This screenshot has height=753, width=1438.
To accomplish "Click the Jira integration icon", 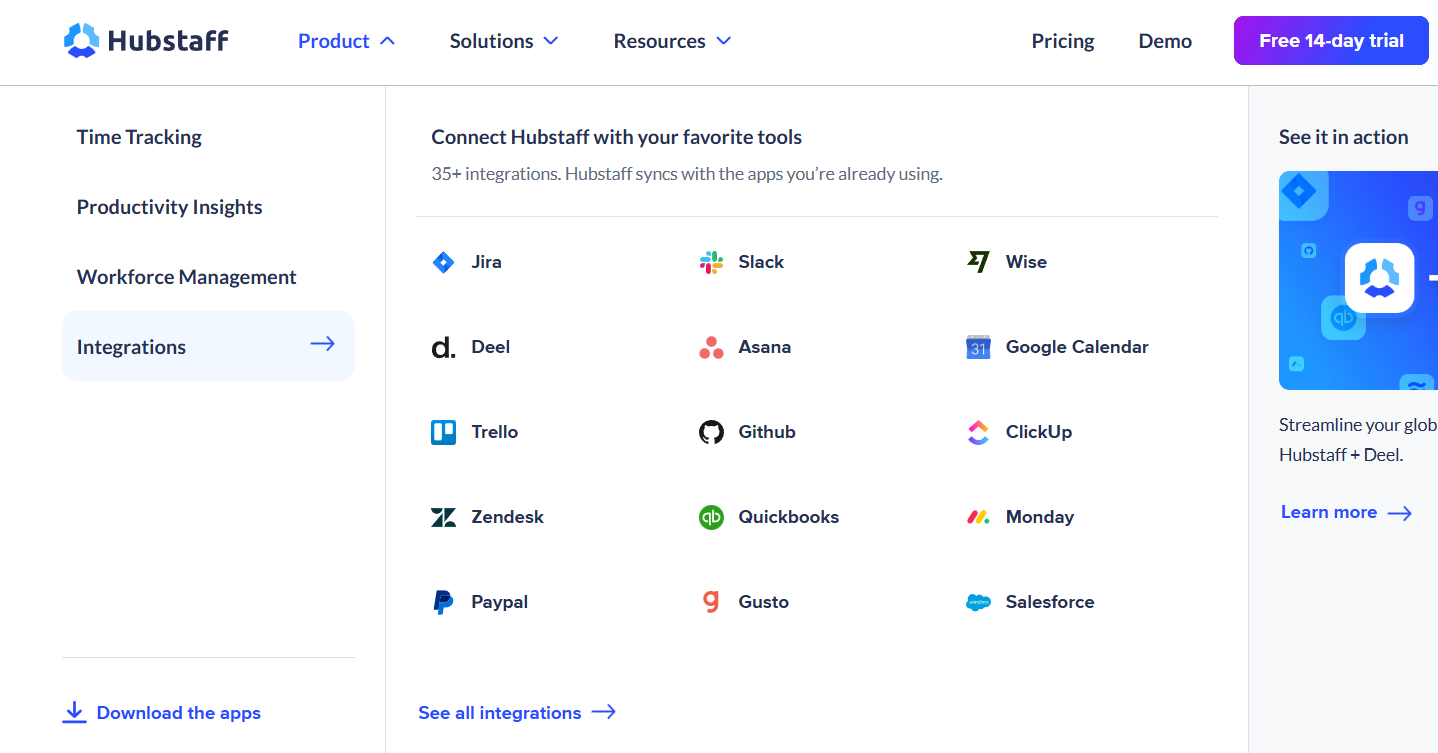I will (x=443, y=262).
